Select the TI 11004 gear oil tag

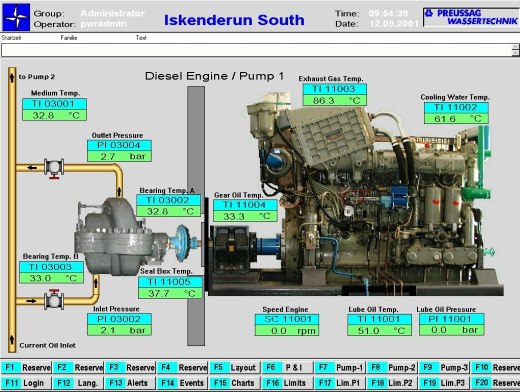245,205
